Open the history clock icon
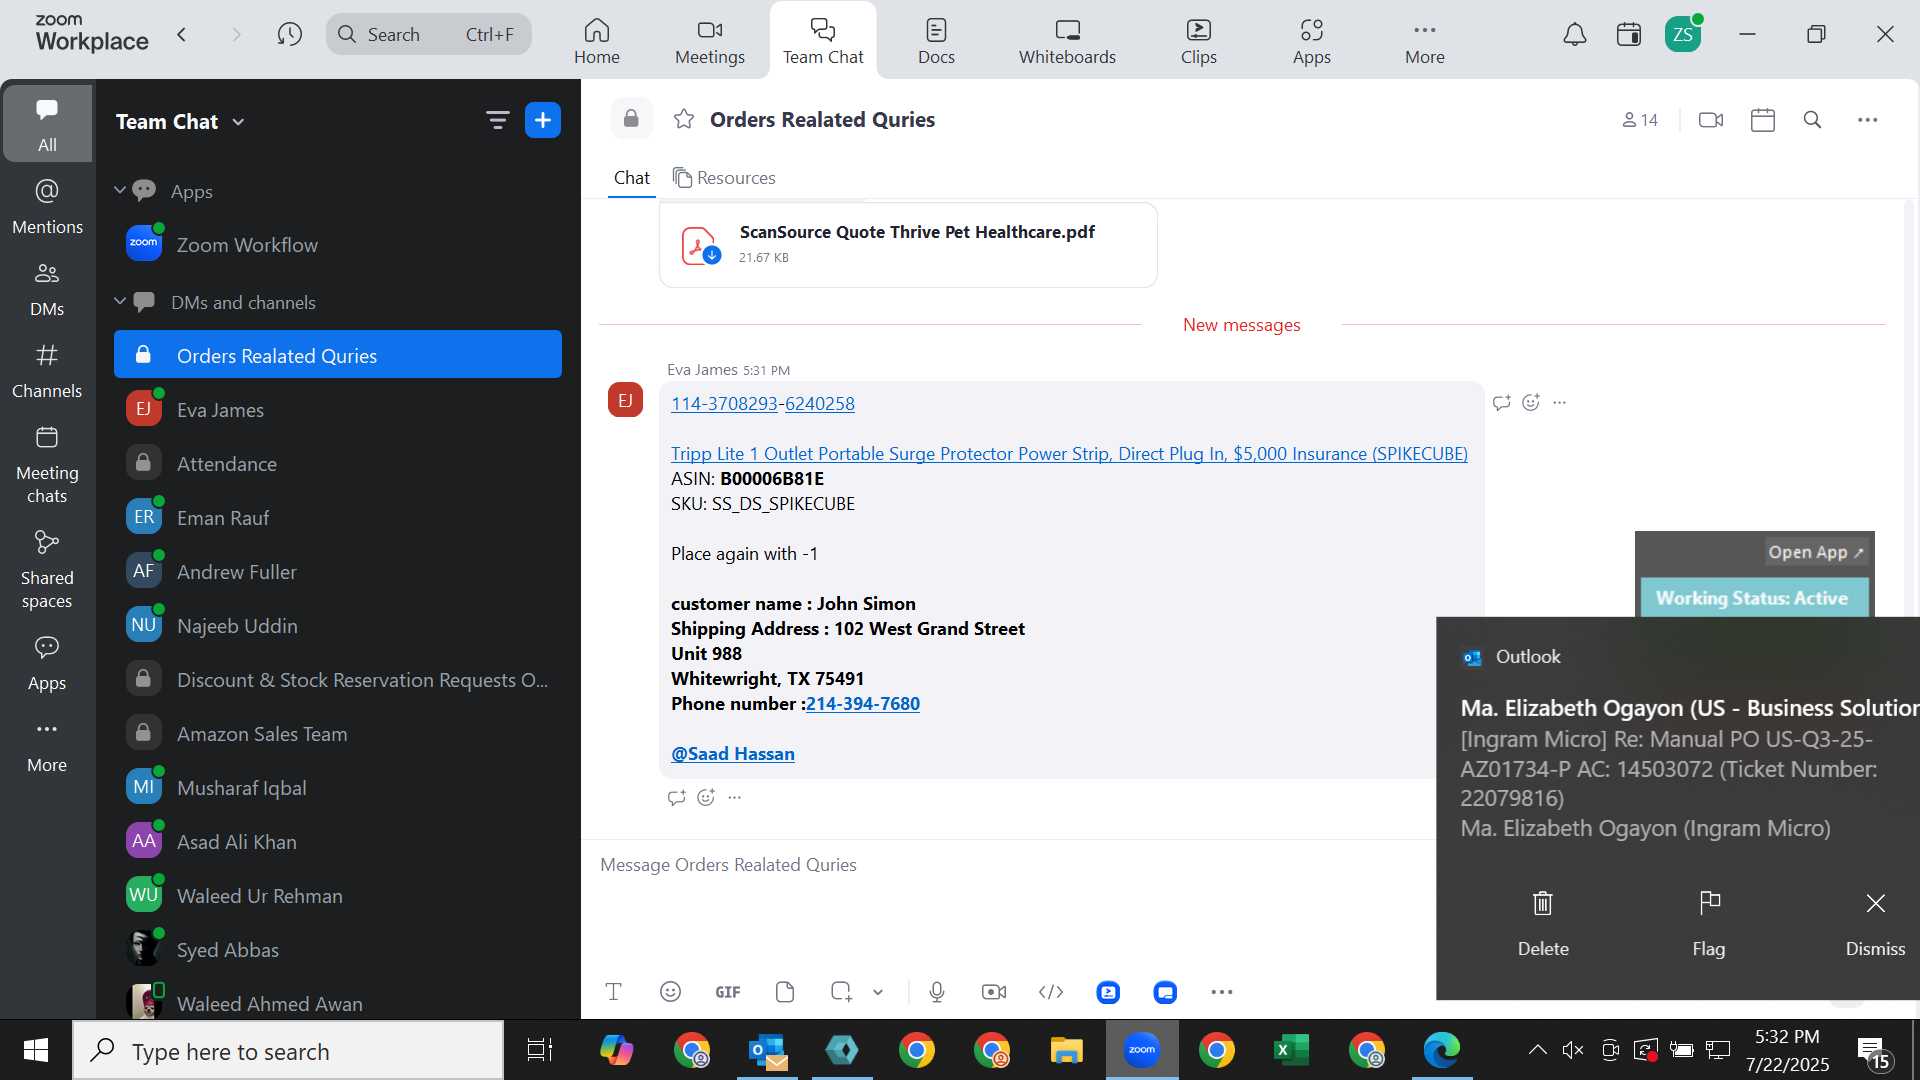This screenshot has width=1920, height=1080. click(x=290, y=35)
